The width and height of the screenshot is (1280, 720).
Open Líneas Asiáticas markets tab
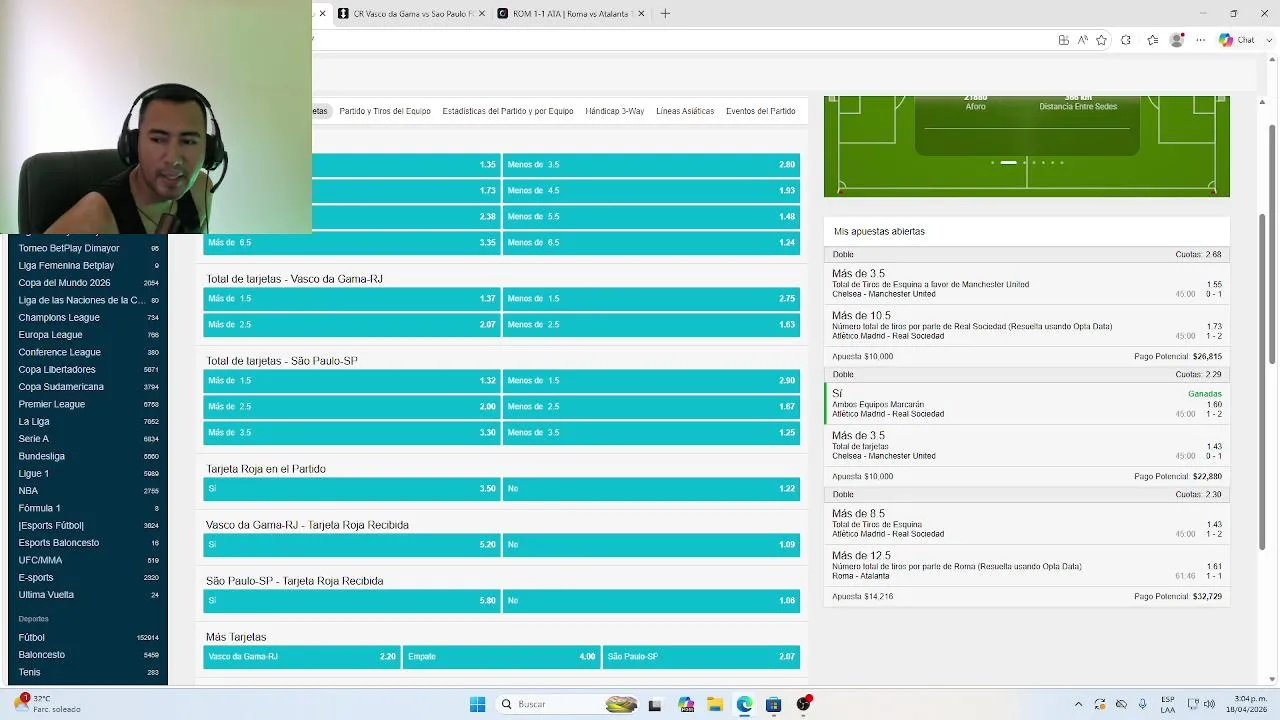(x=685, y=111)
